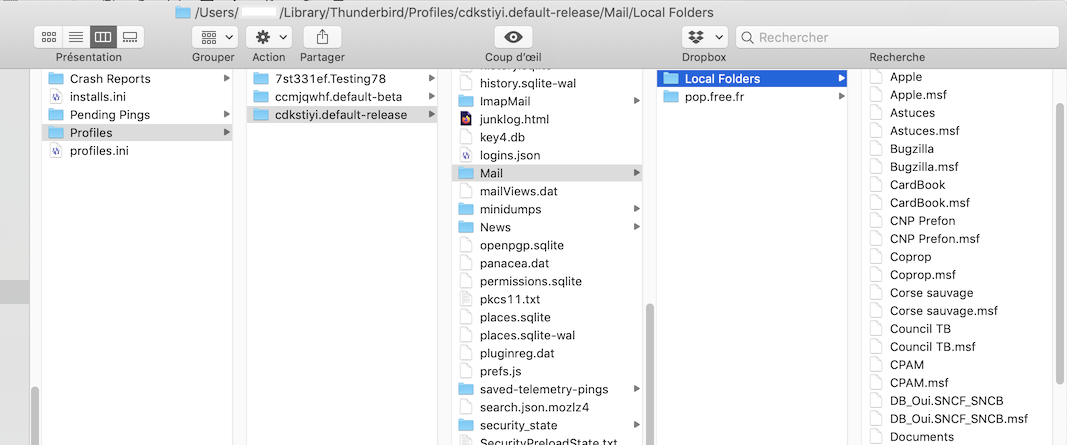The height and width of the screenshot is (445, 1067).
Task: Expand the pop.free.fr folder arrow
Action: (x=841, y=97)
